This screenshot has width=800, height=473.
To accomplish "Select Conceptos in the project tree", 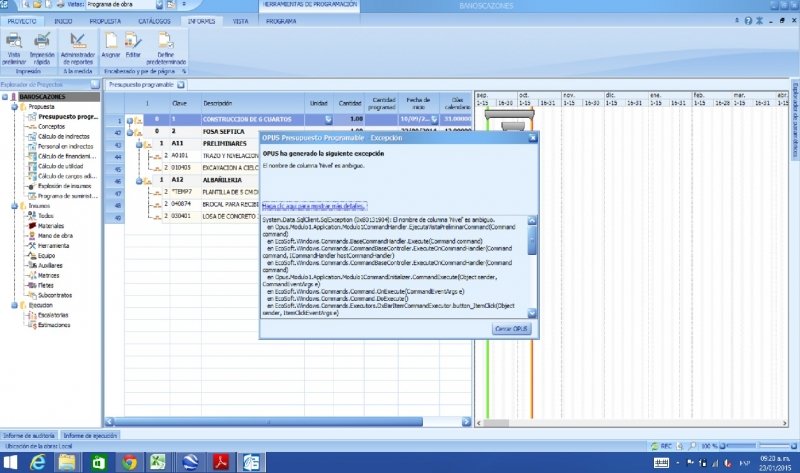I will (x=52, y=126).
